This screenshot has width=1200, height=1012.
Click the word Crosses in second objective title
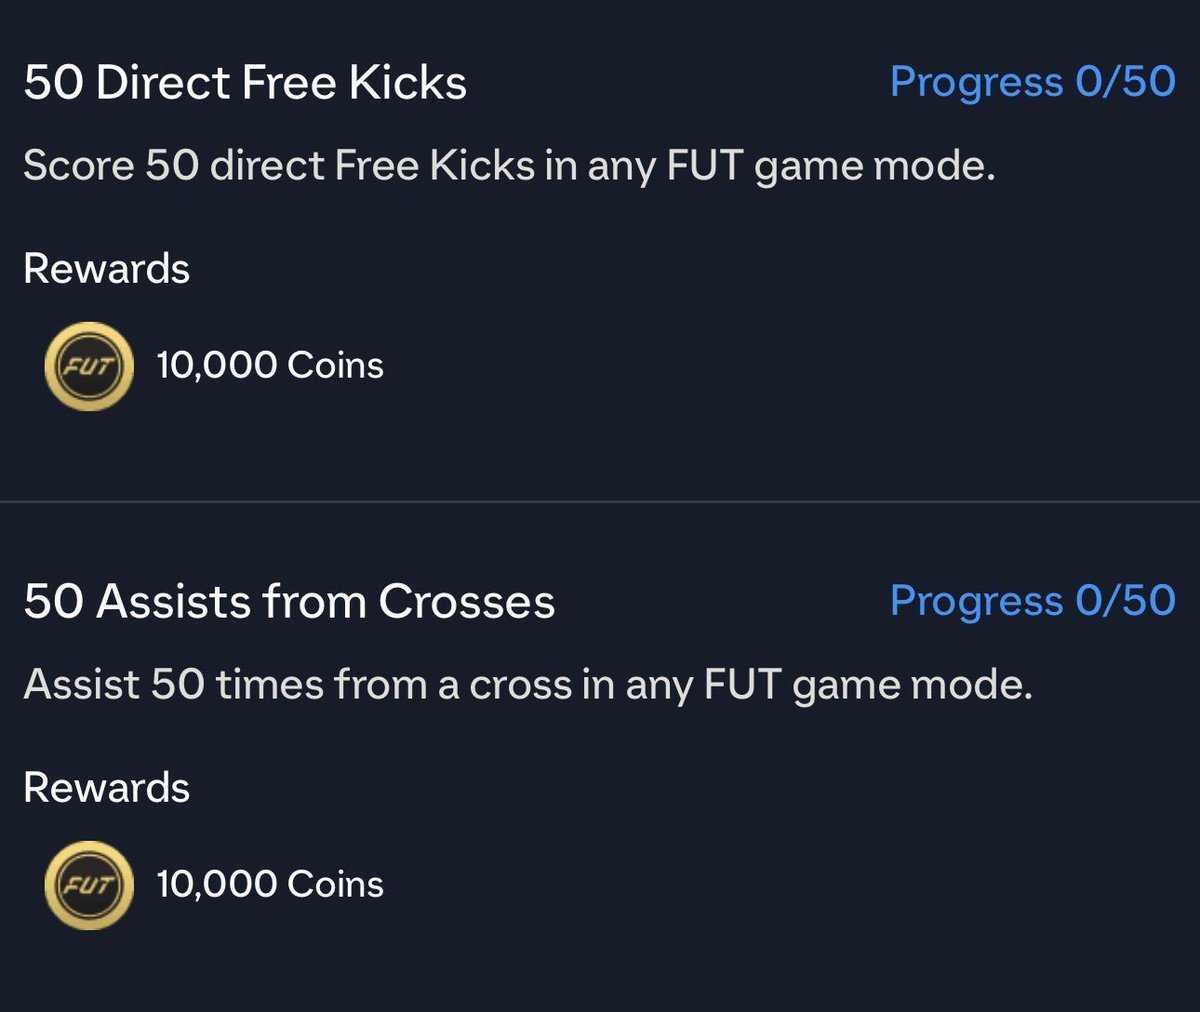466,601
